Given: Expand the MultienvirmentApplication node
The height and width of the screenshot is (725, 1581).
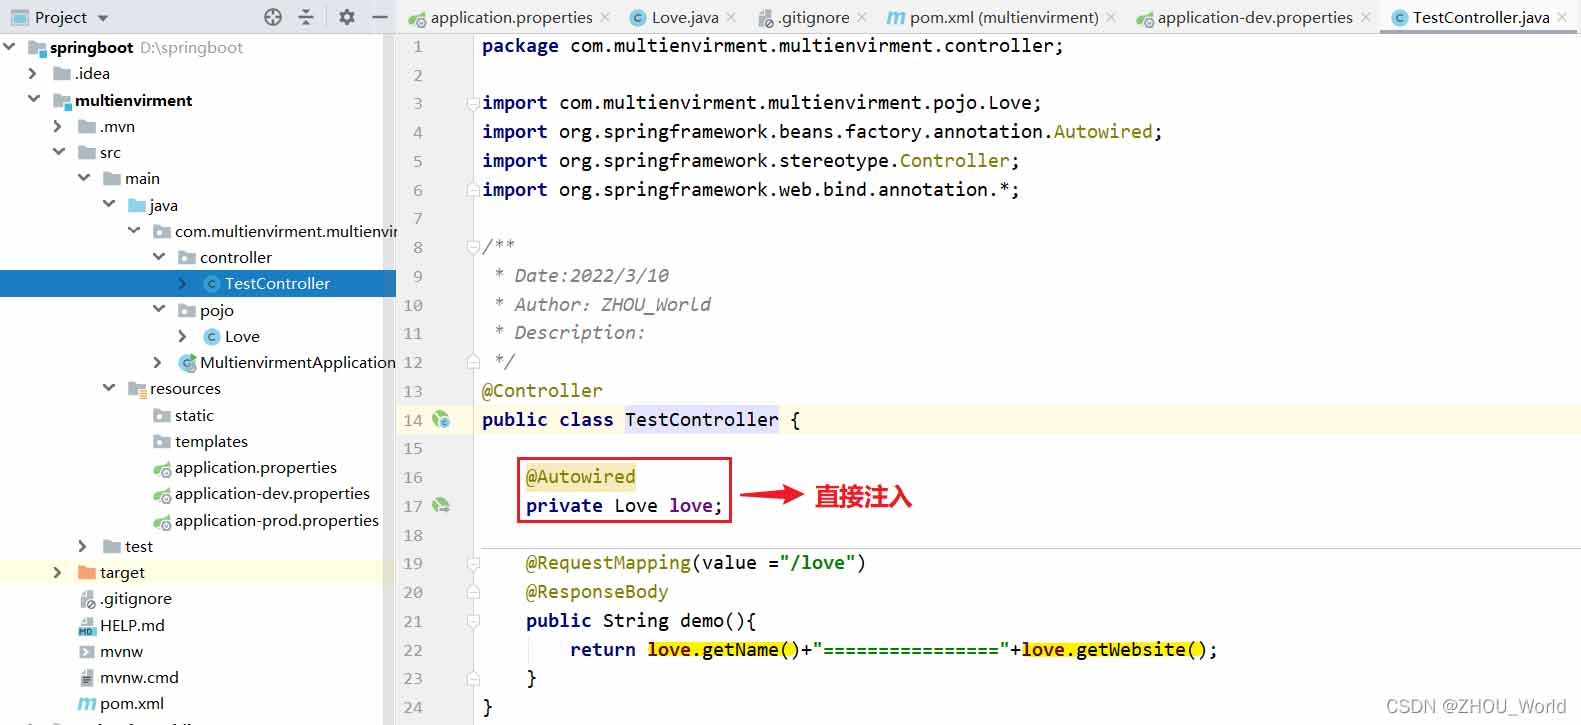Looking at the screenshot, I should point(158,362).
